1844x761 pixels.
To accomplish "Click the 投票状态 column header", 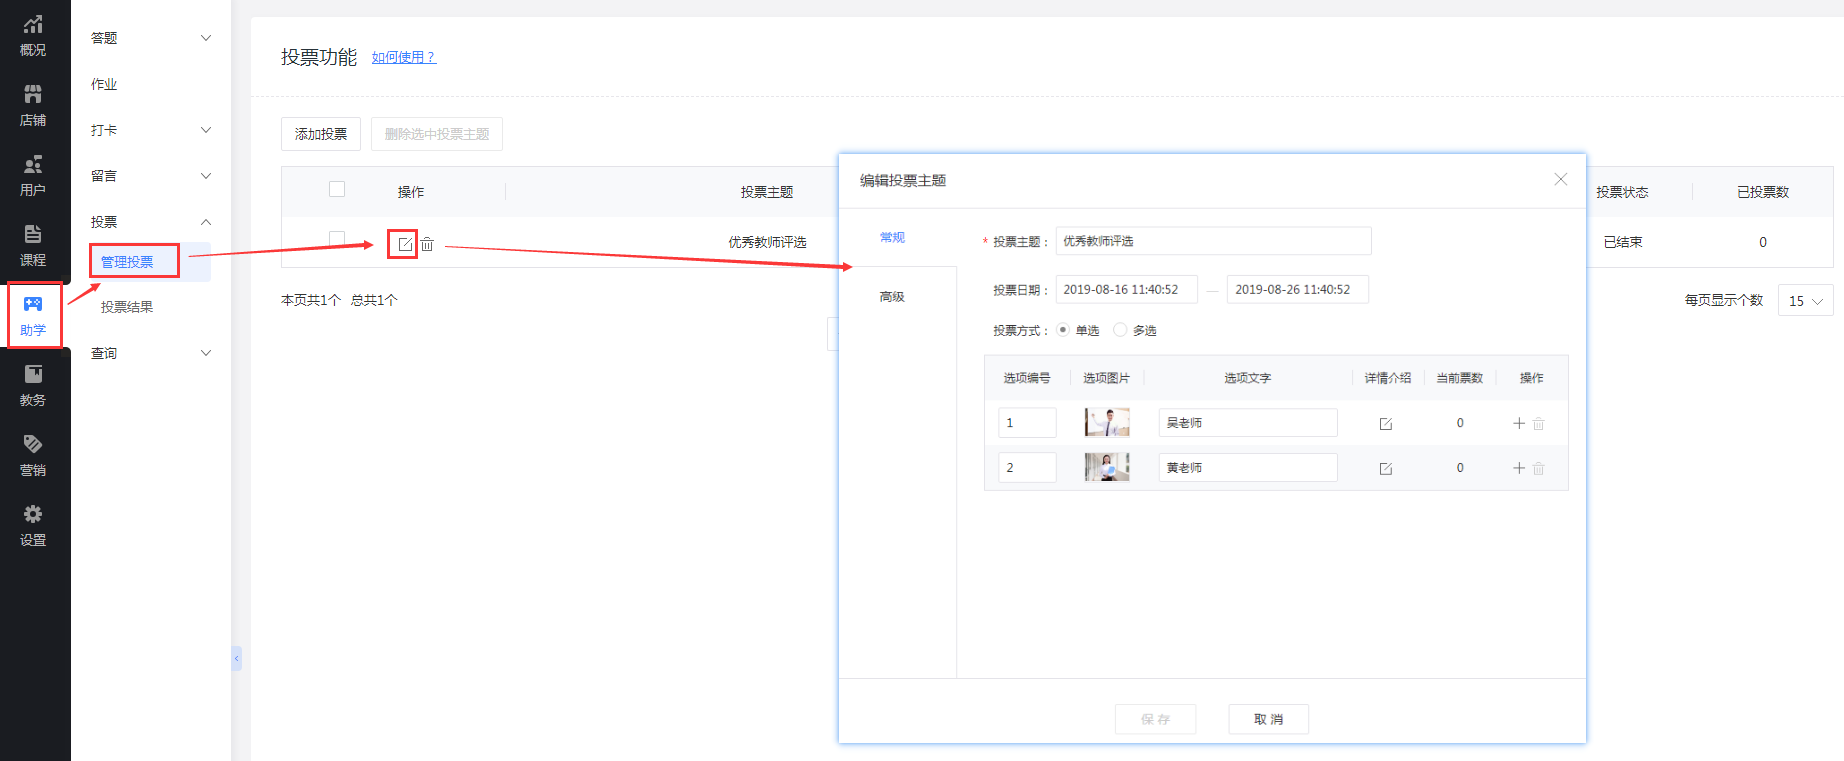I will click(1622, 192).
